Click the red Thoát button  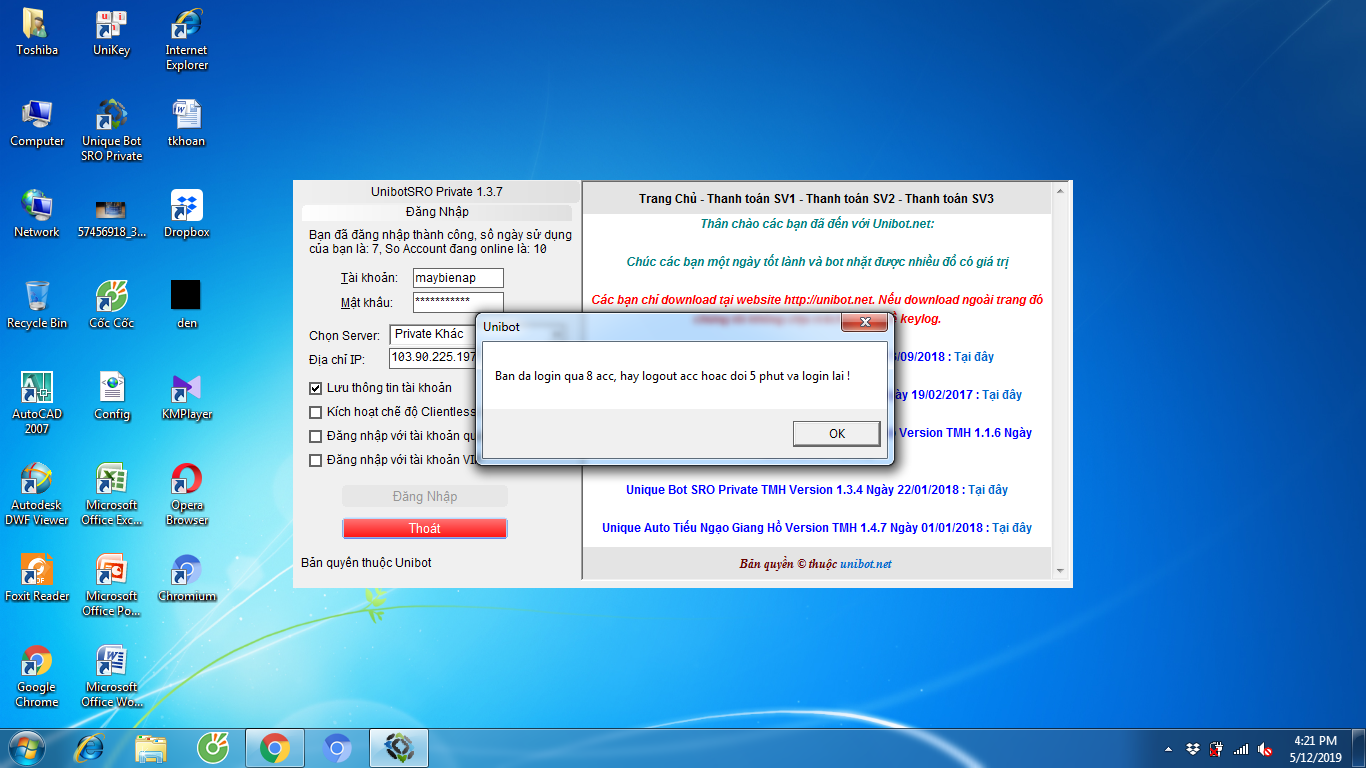coord(425,528)
